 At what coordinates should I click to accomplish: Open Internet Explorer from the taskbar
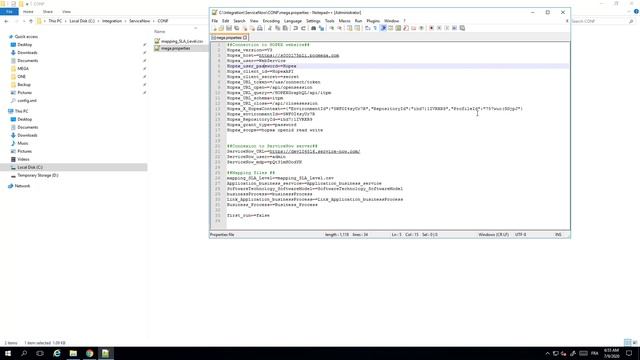tap(57, 353)
